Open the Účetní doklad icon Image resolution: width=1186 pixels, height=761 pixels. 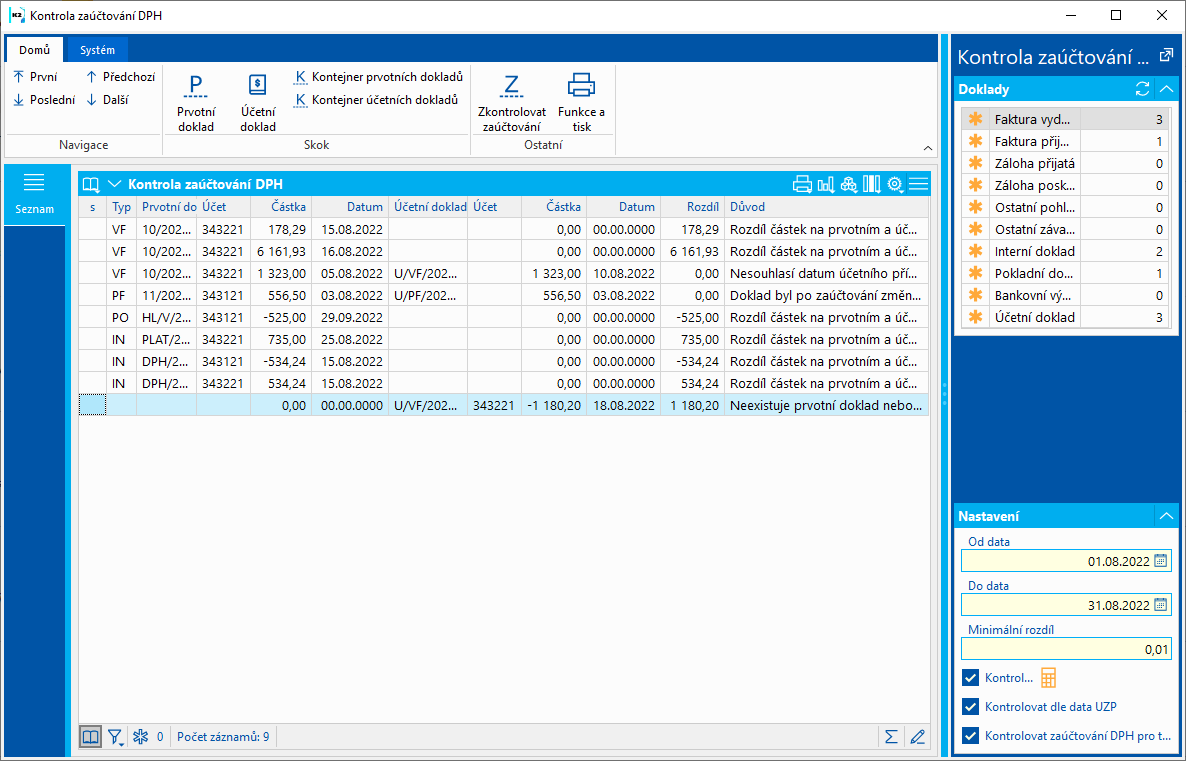coord(257,86)
